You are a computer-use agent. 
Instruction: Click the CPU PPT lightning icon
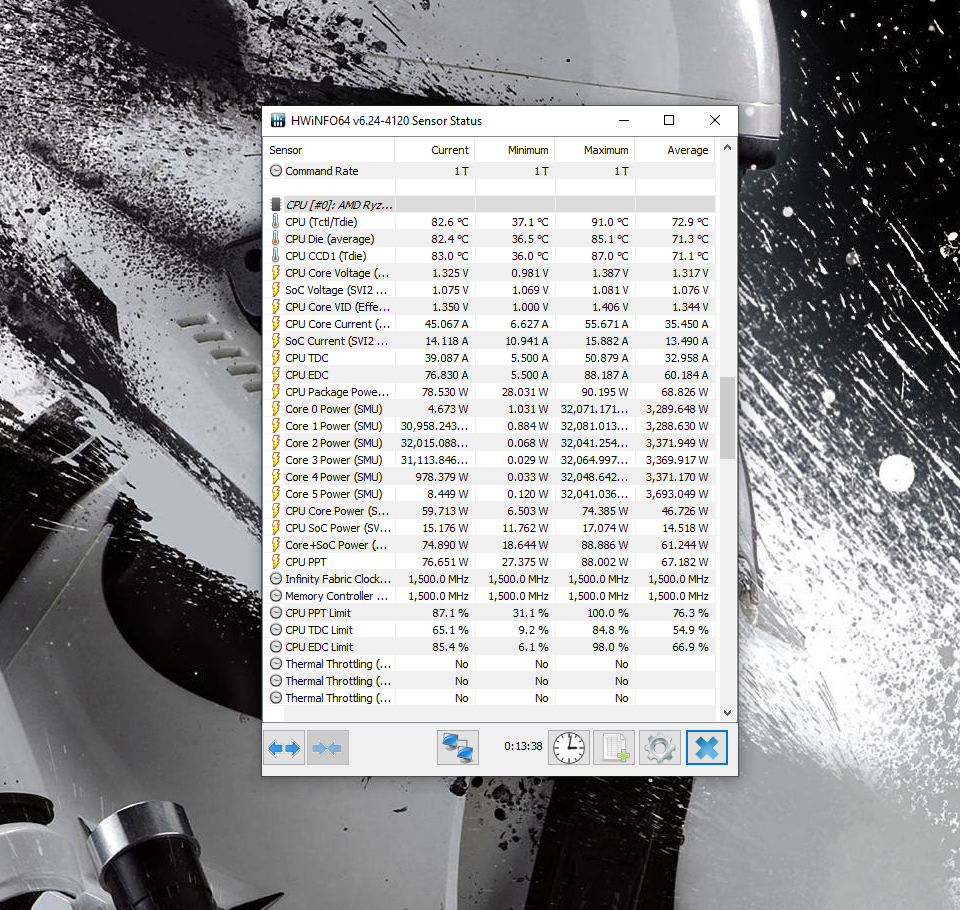point(276,562)
